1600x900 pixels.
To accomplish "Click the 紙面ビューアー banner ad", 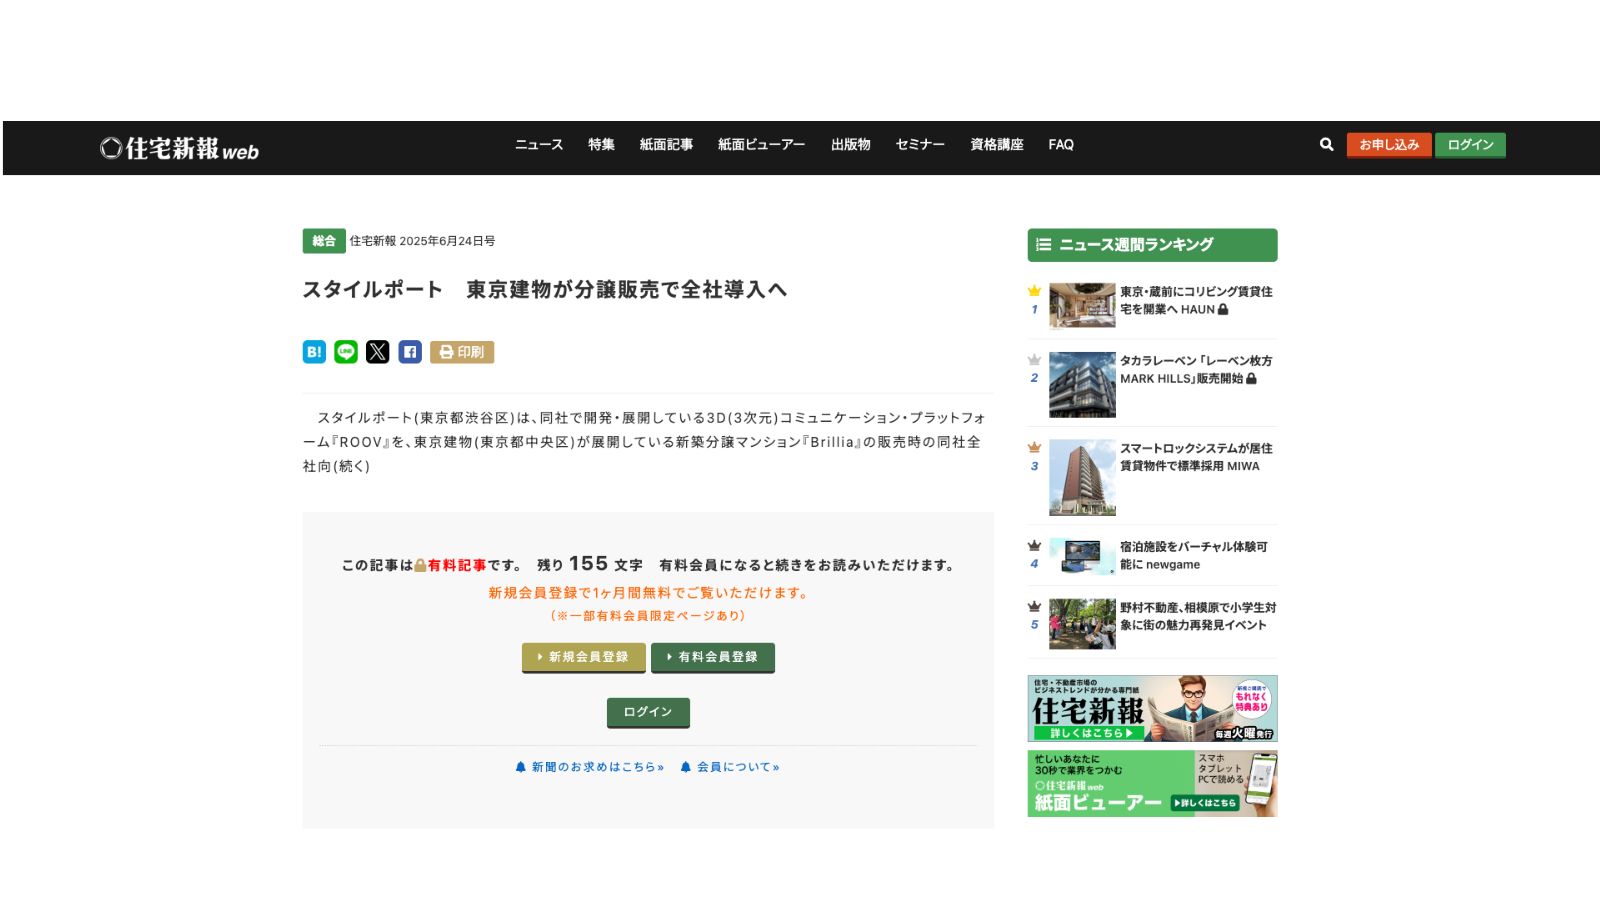I will (x=1152, y=784).
